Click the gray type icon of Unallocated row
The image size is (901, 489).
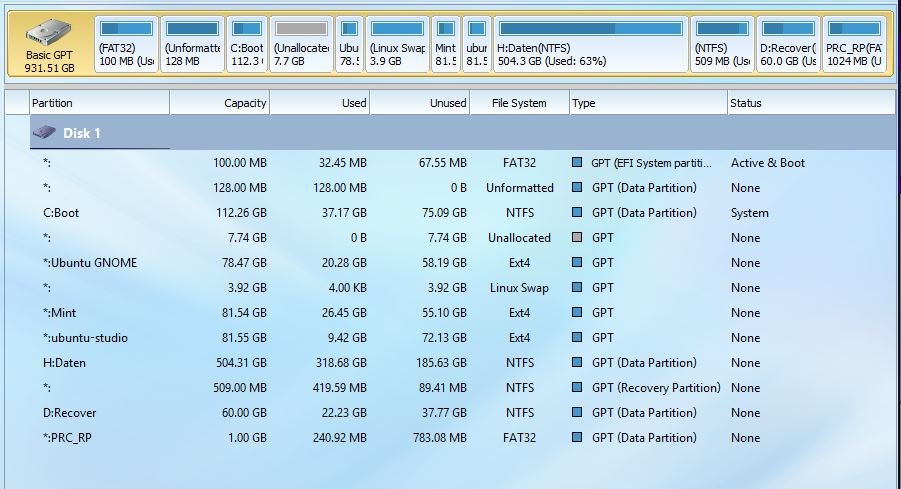point(577,237)
